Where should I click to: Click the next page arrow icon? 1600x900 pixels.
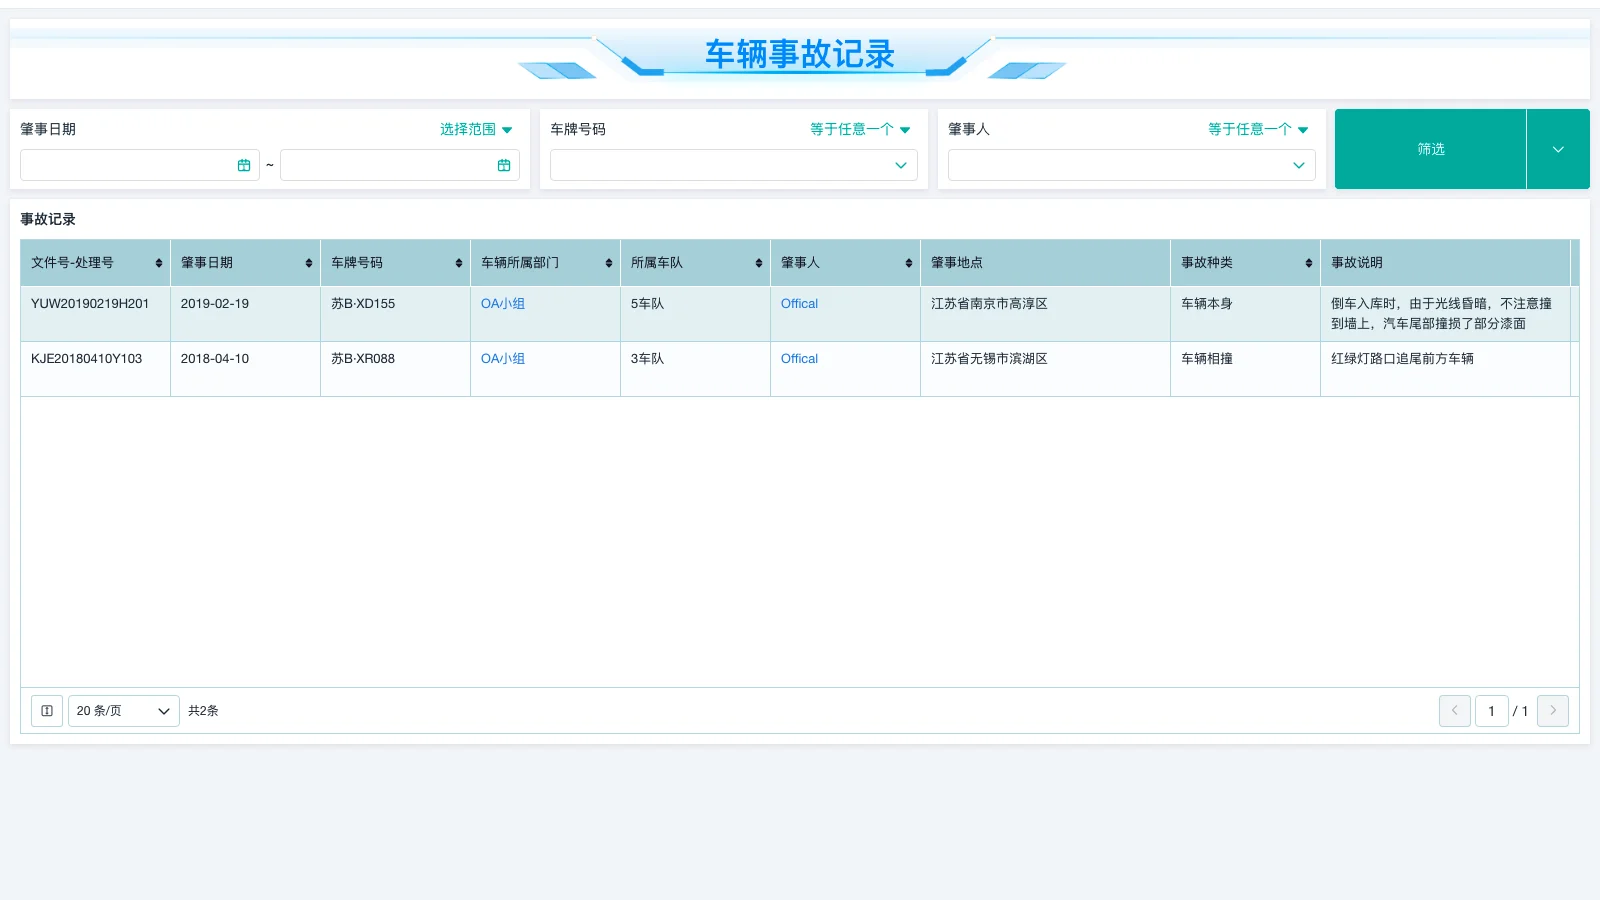pyautogui.click(x=1552, y=710)
